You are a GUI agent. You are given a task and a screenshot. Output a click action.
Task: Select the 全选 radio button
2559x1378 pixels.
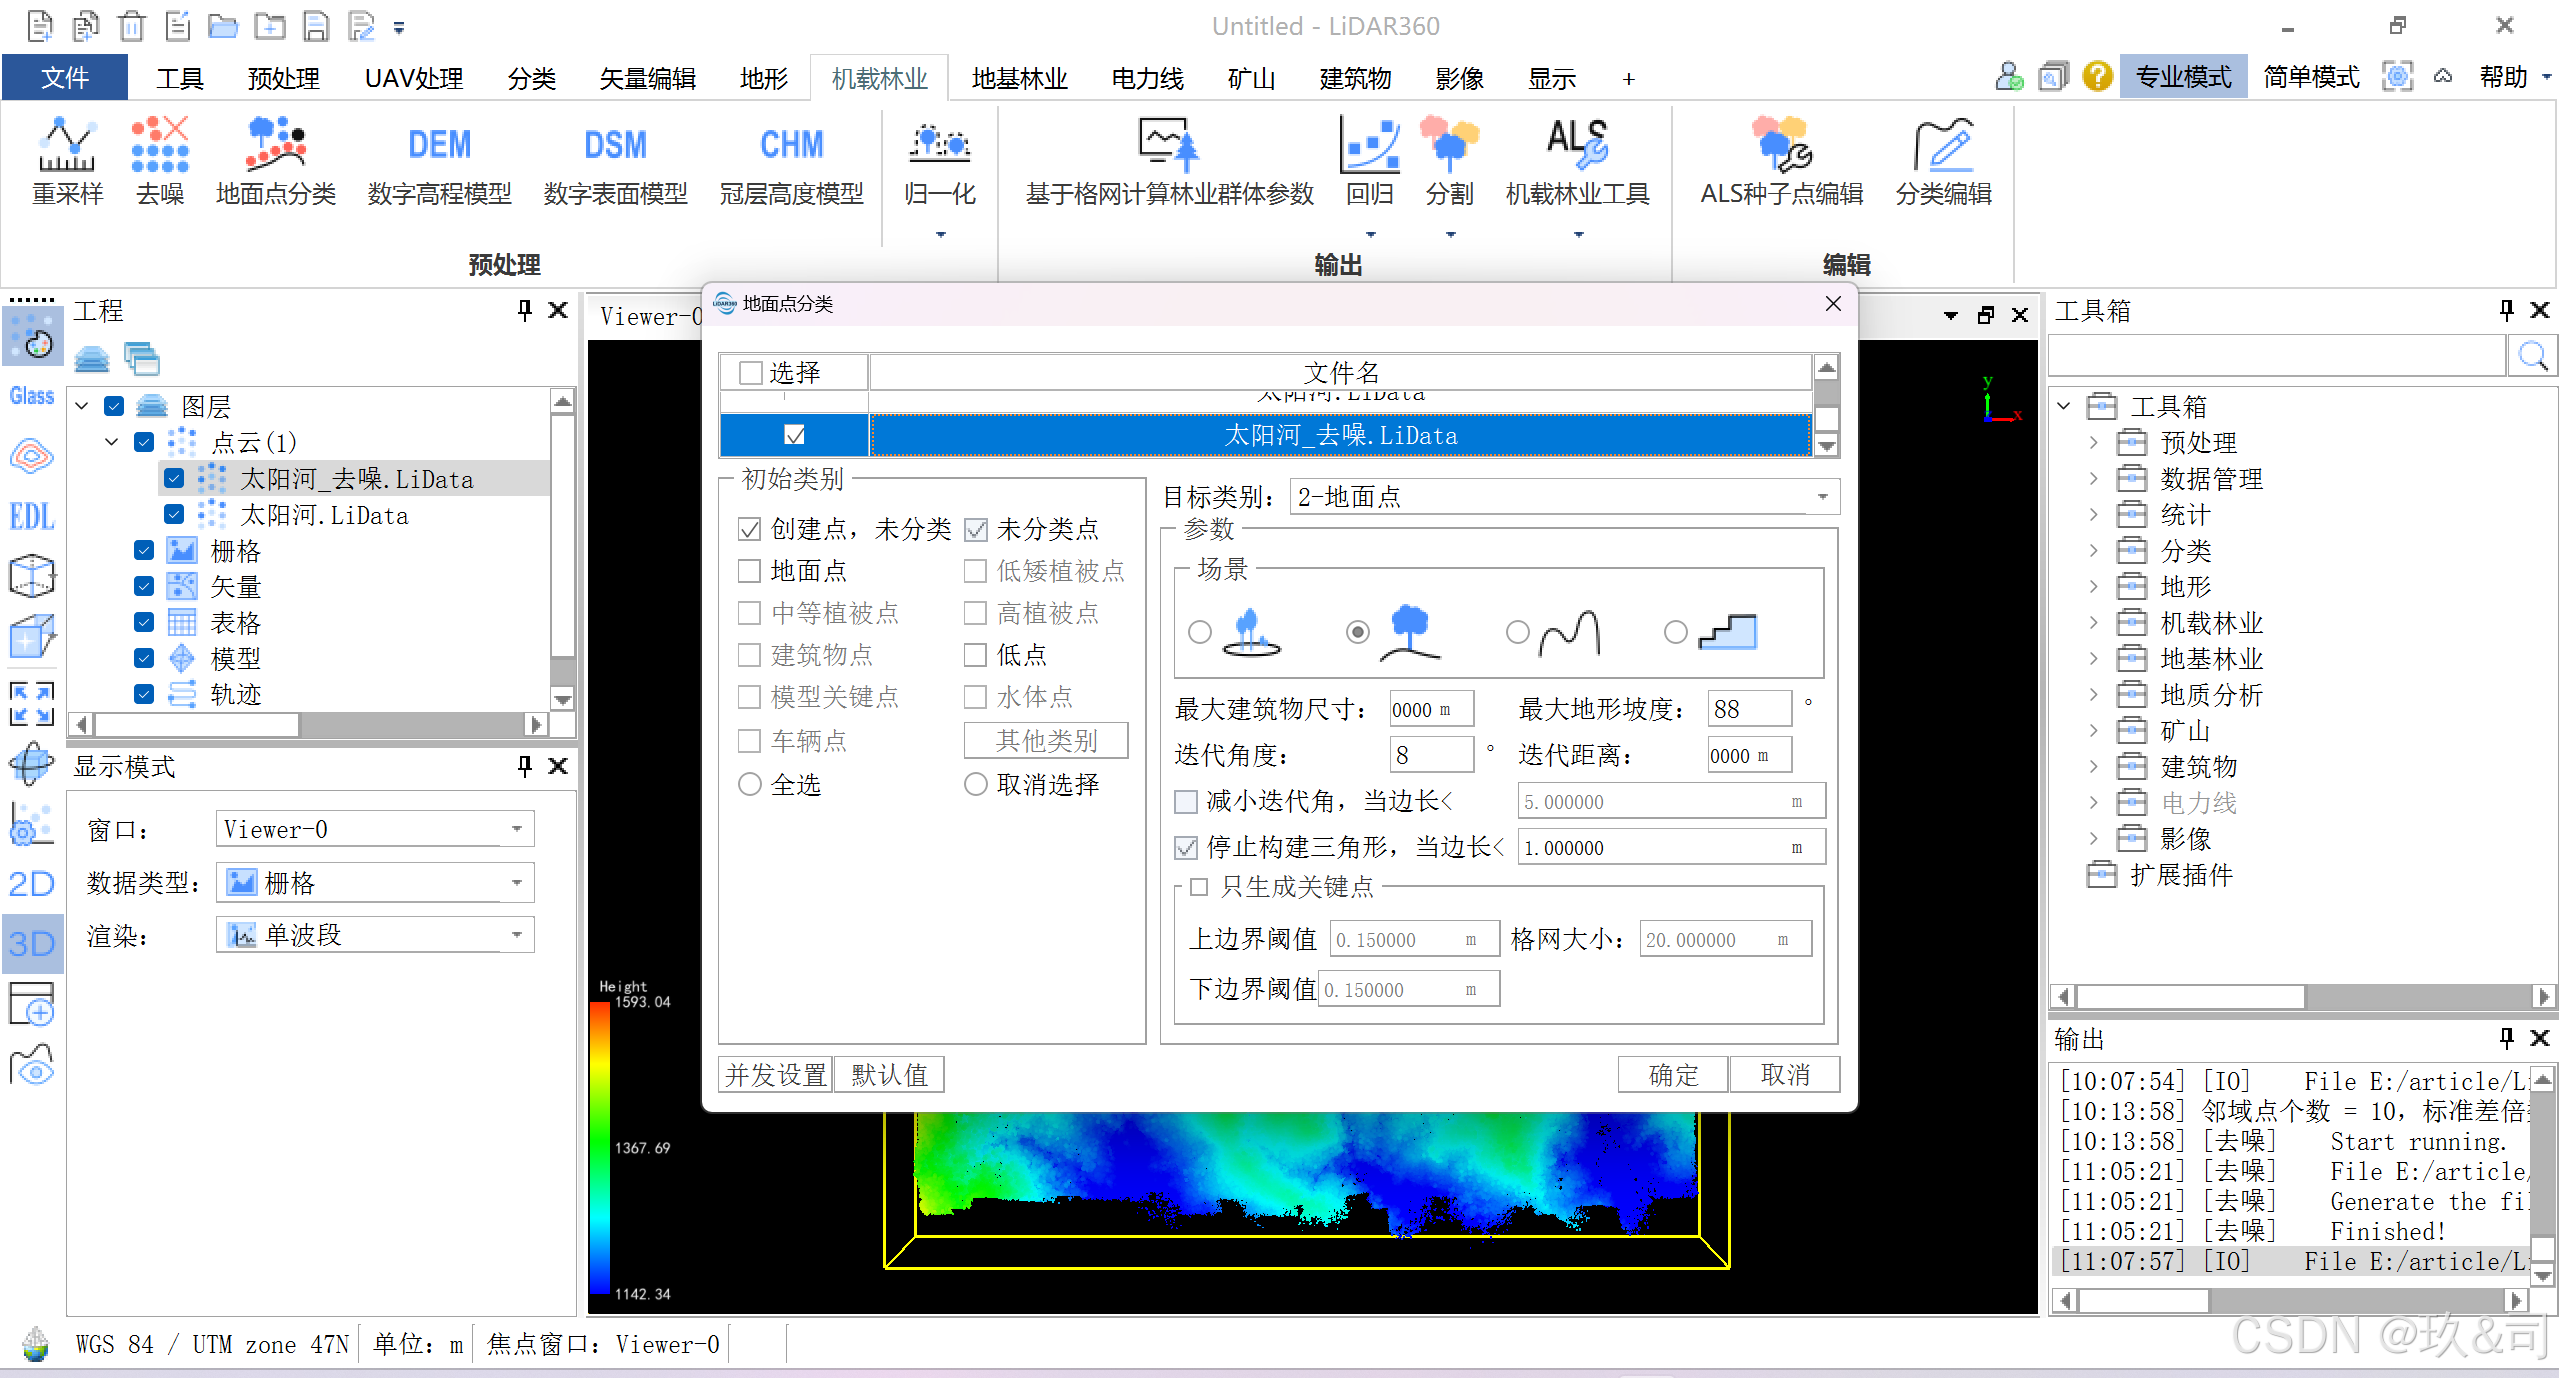749,785
